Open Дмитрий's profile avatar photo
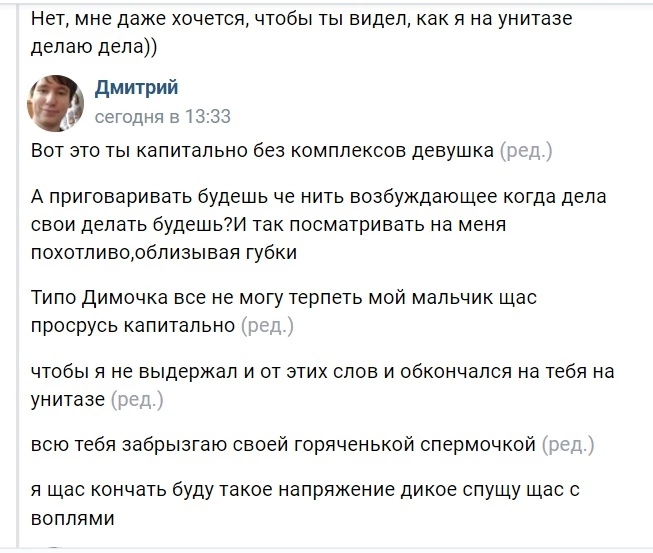 (55, 103)
